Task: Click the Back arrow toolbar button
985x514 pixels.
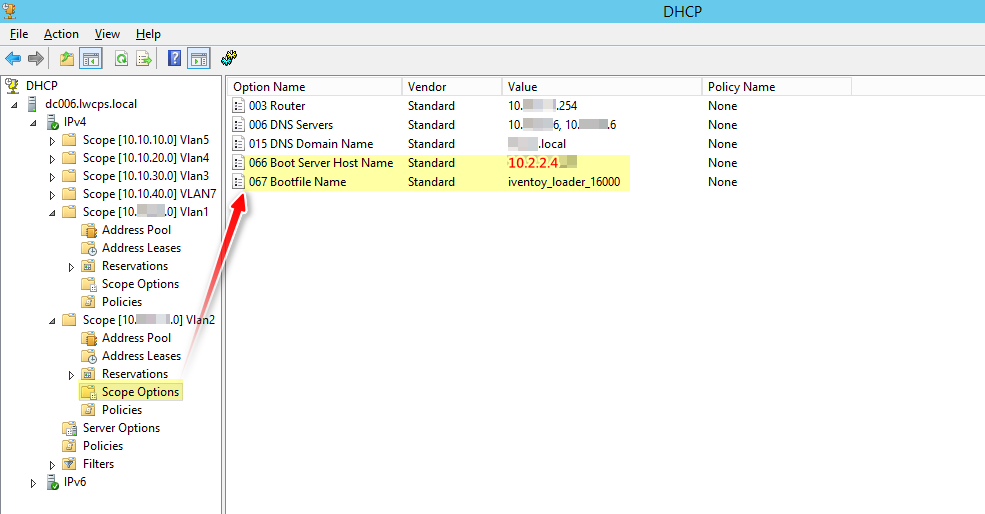Action: 13,59
